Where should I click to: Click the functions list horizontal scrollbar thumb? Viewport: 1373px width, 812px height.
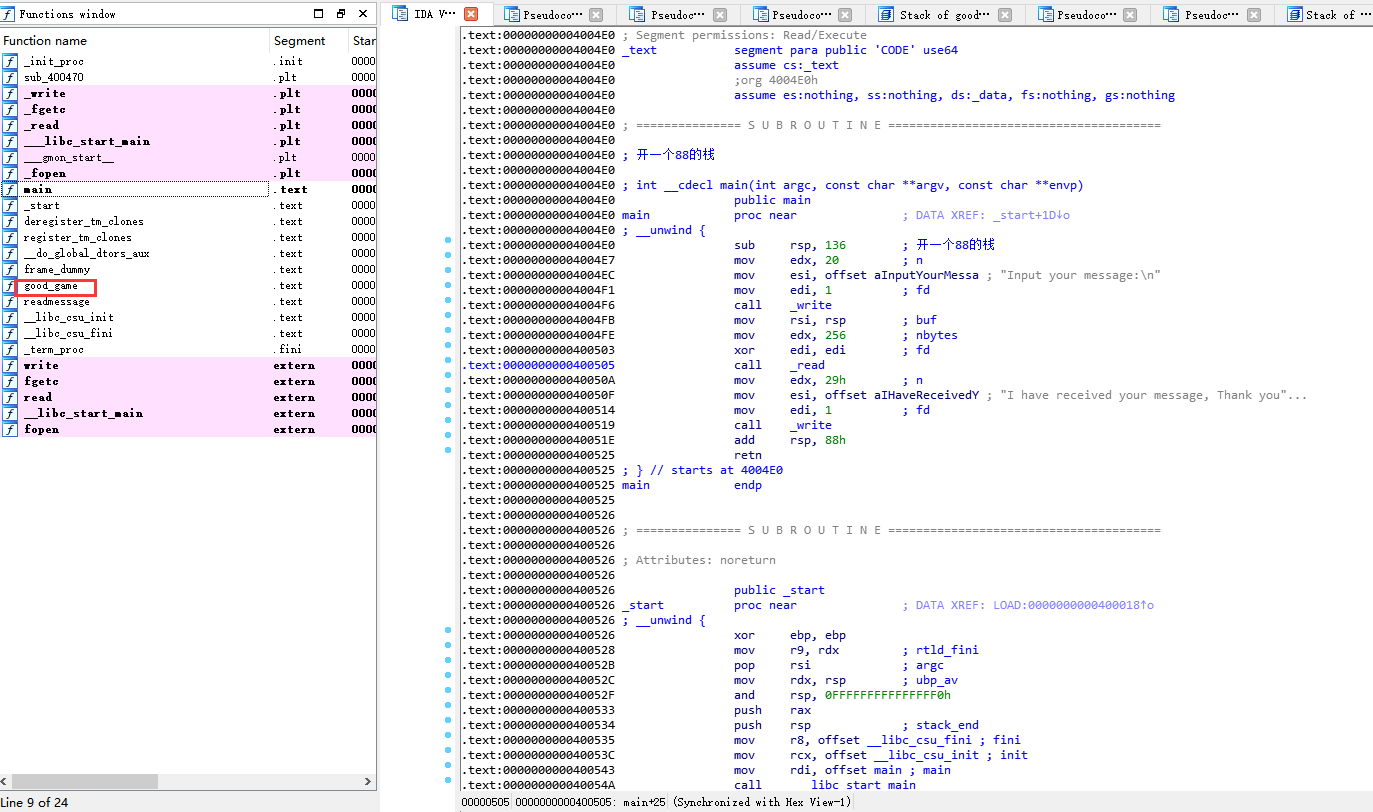tap(85, 782)
